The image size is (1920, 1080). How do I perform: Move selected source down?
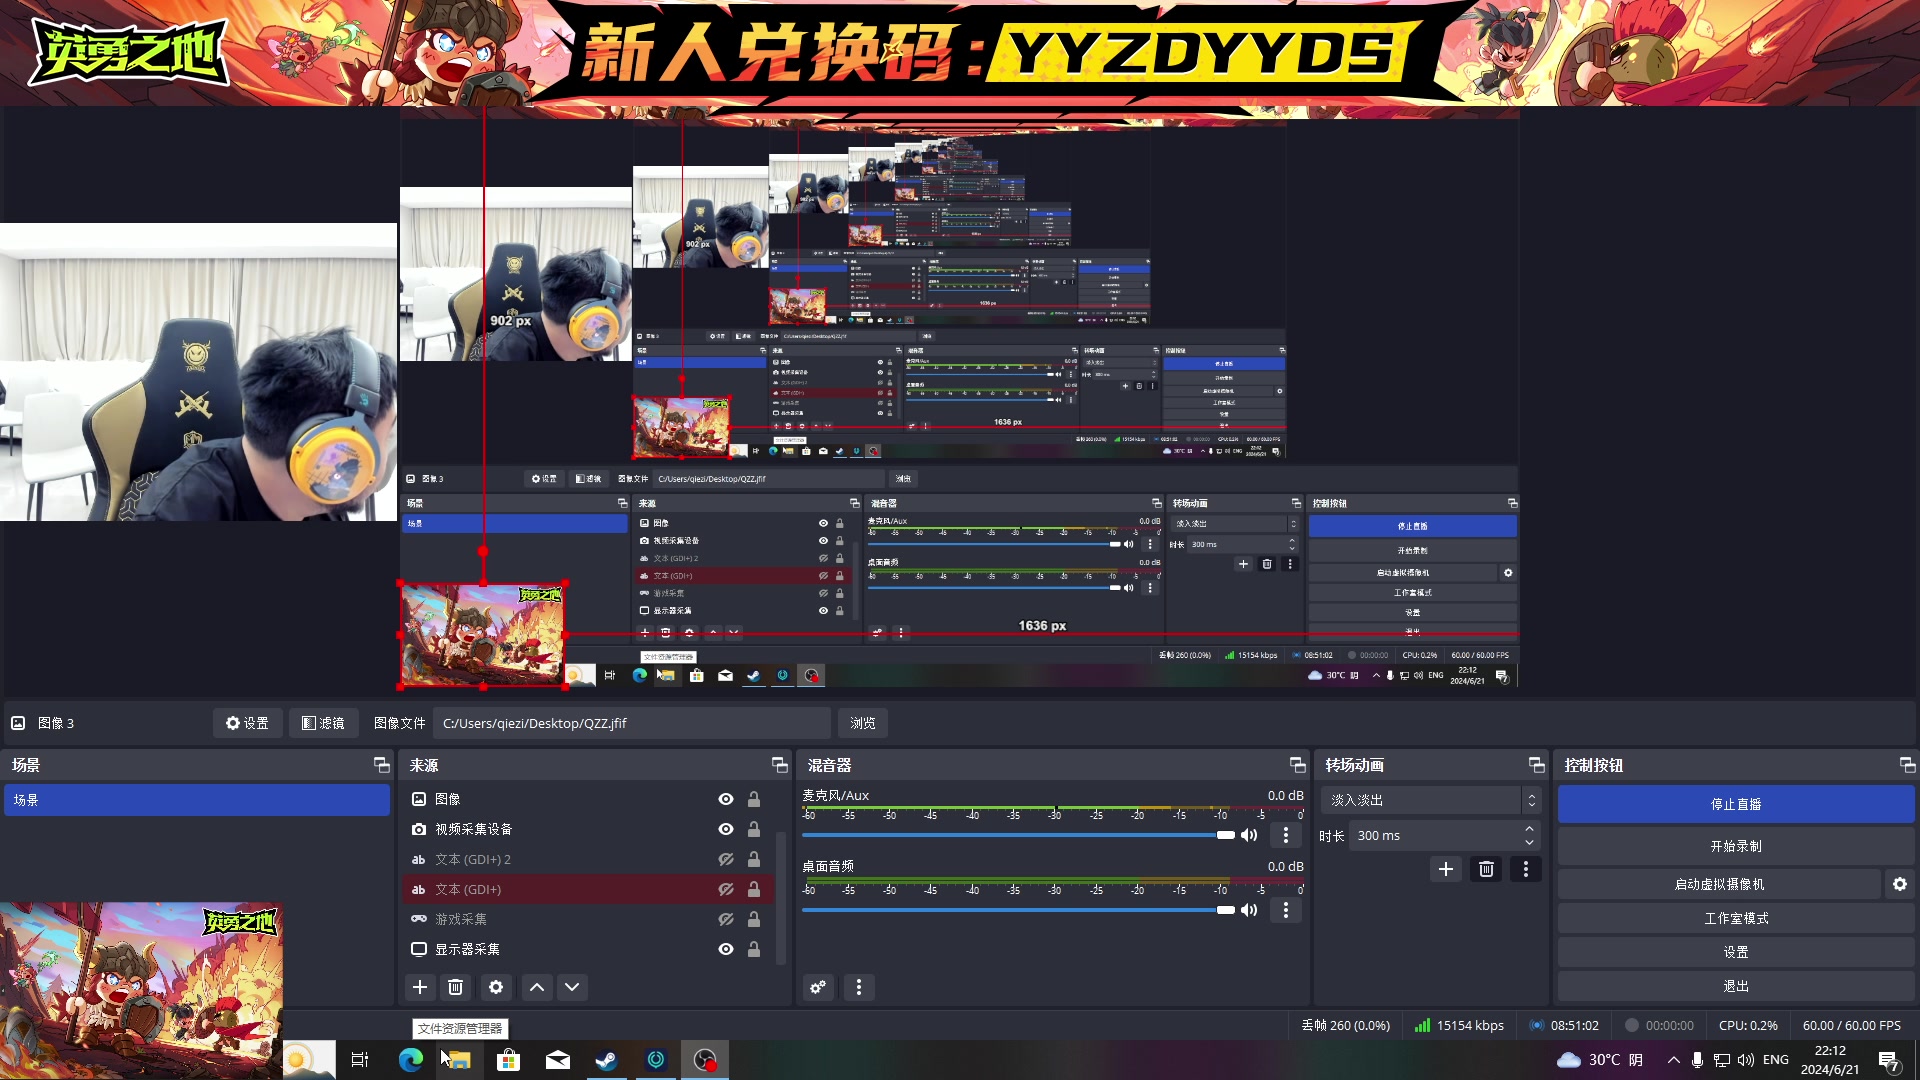point(572,987)
